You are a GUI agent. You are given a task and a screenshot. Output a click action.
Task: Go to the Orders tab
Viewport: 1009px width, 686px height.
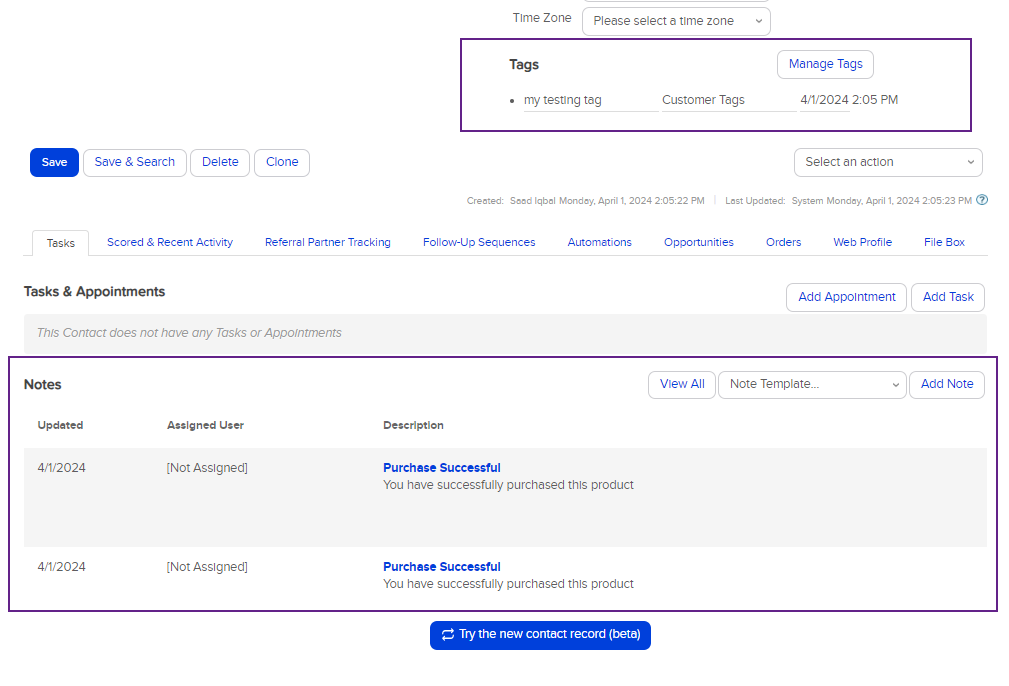(783, 243)
